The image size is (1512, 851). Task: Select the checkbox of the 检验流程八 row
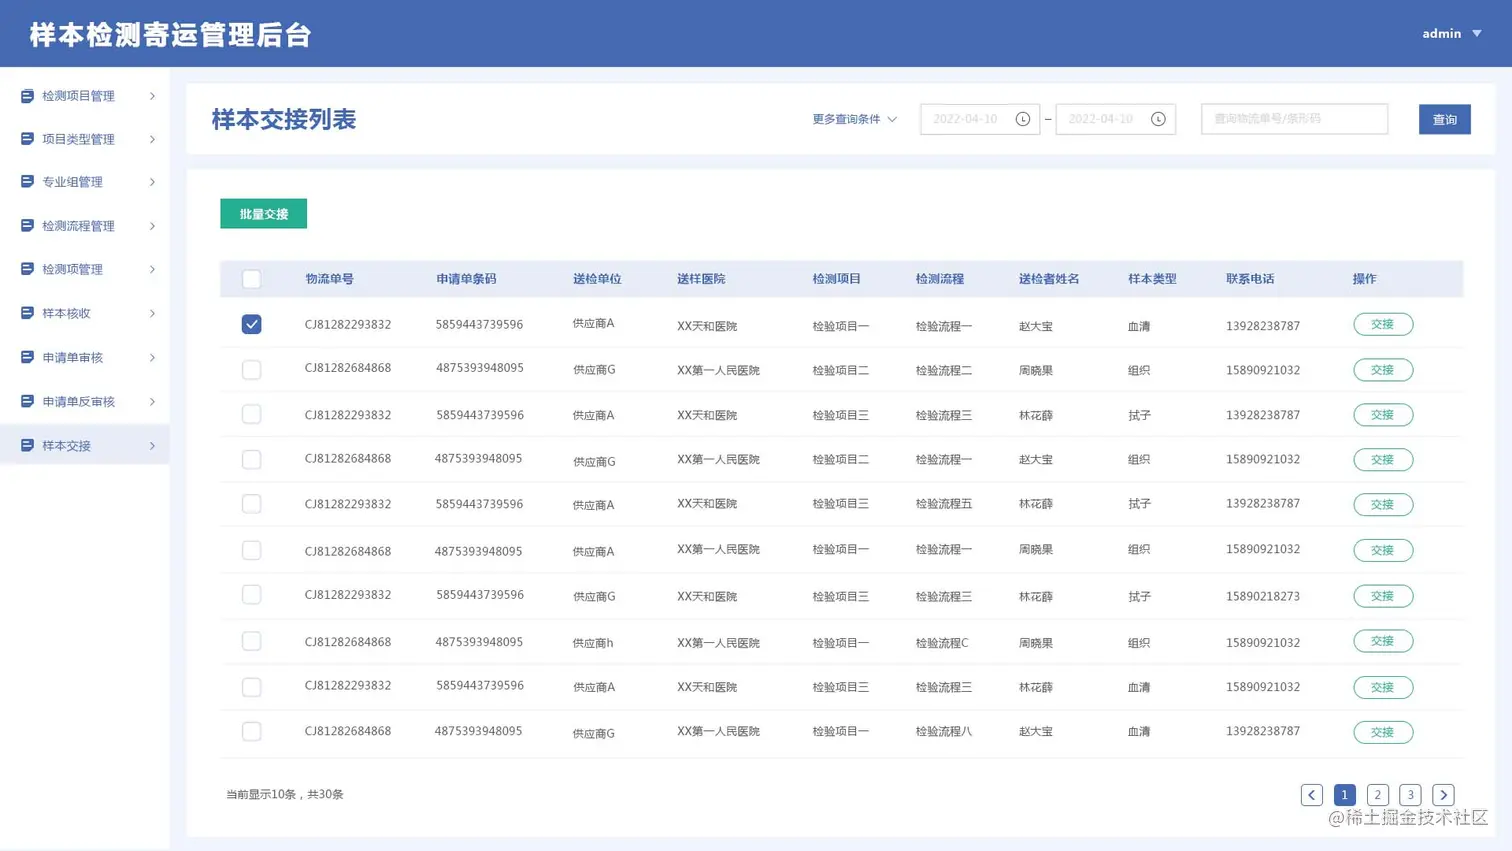point(251,732)
